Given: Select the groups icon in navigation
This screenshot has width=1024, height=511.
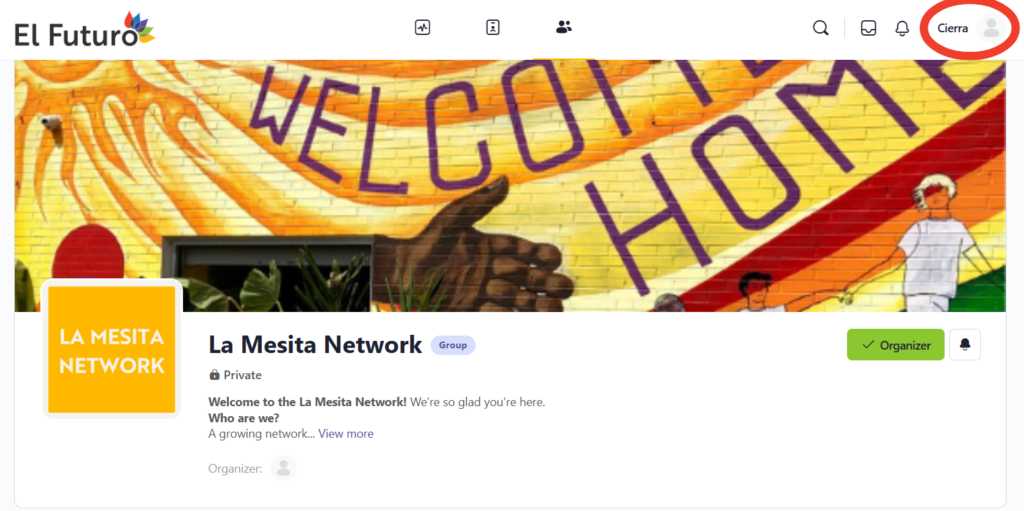Looking at the screenshot, I should pyautogui.click(x=564, y=27).
